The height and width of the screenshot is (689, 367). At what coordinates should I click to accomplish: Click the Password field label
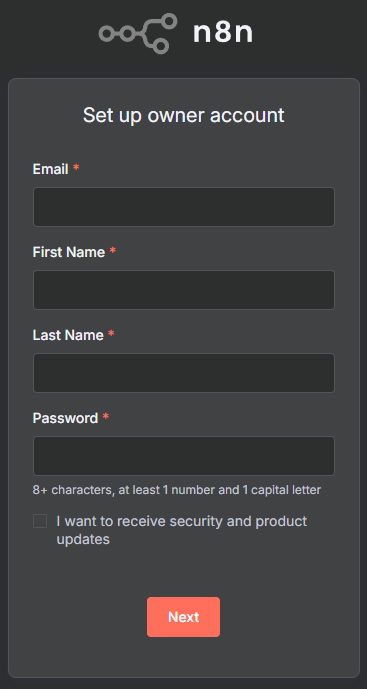65,418
